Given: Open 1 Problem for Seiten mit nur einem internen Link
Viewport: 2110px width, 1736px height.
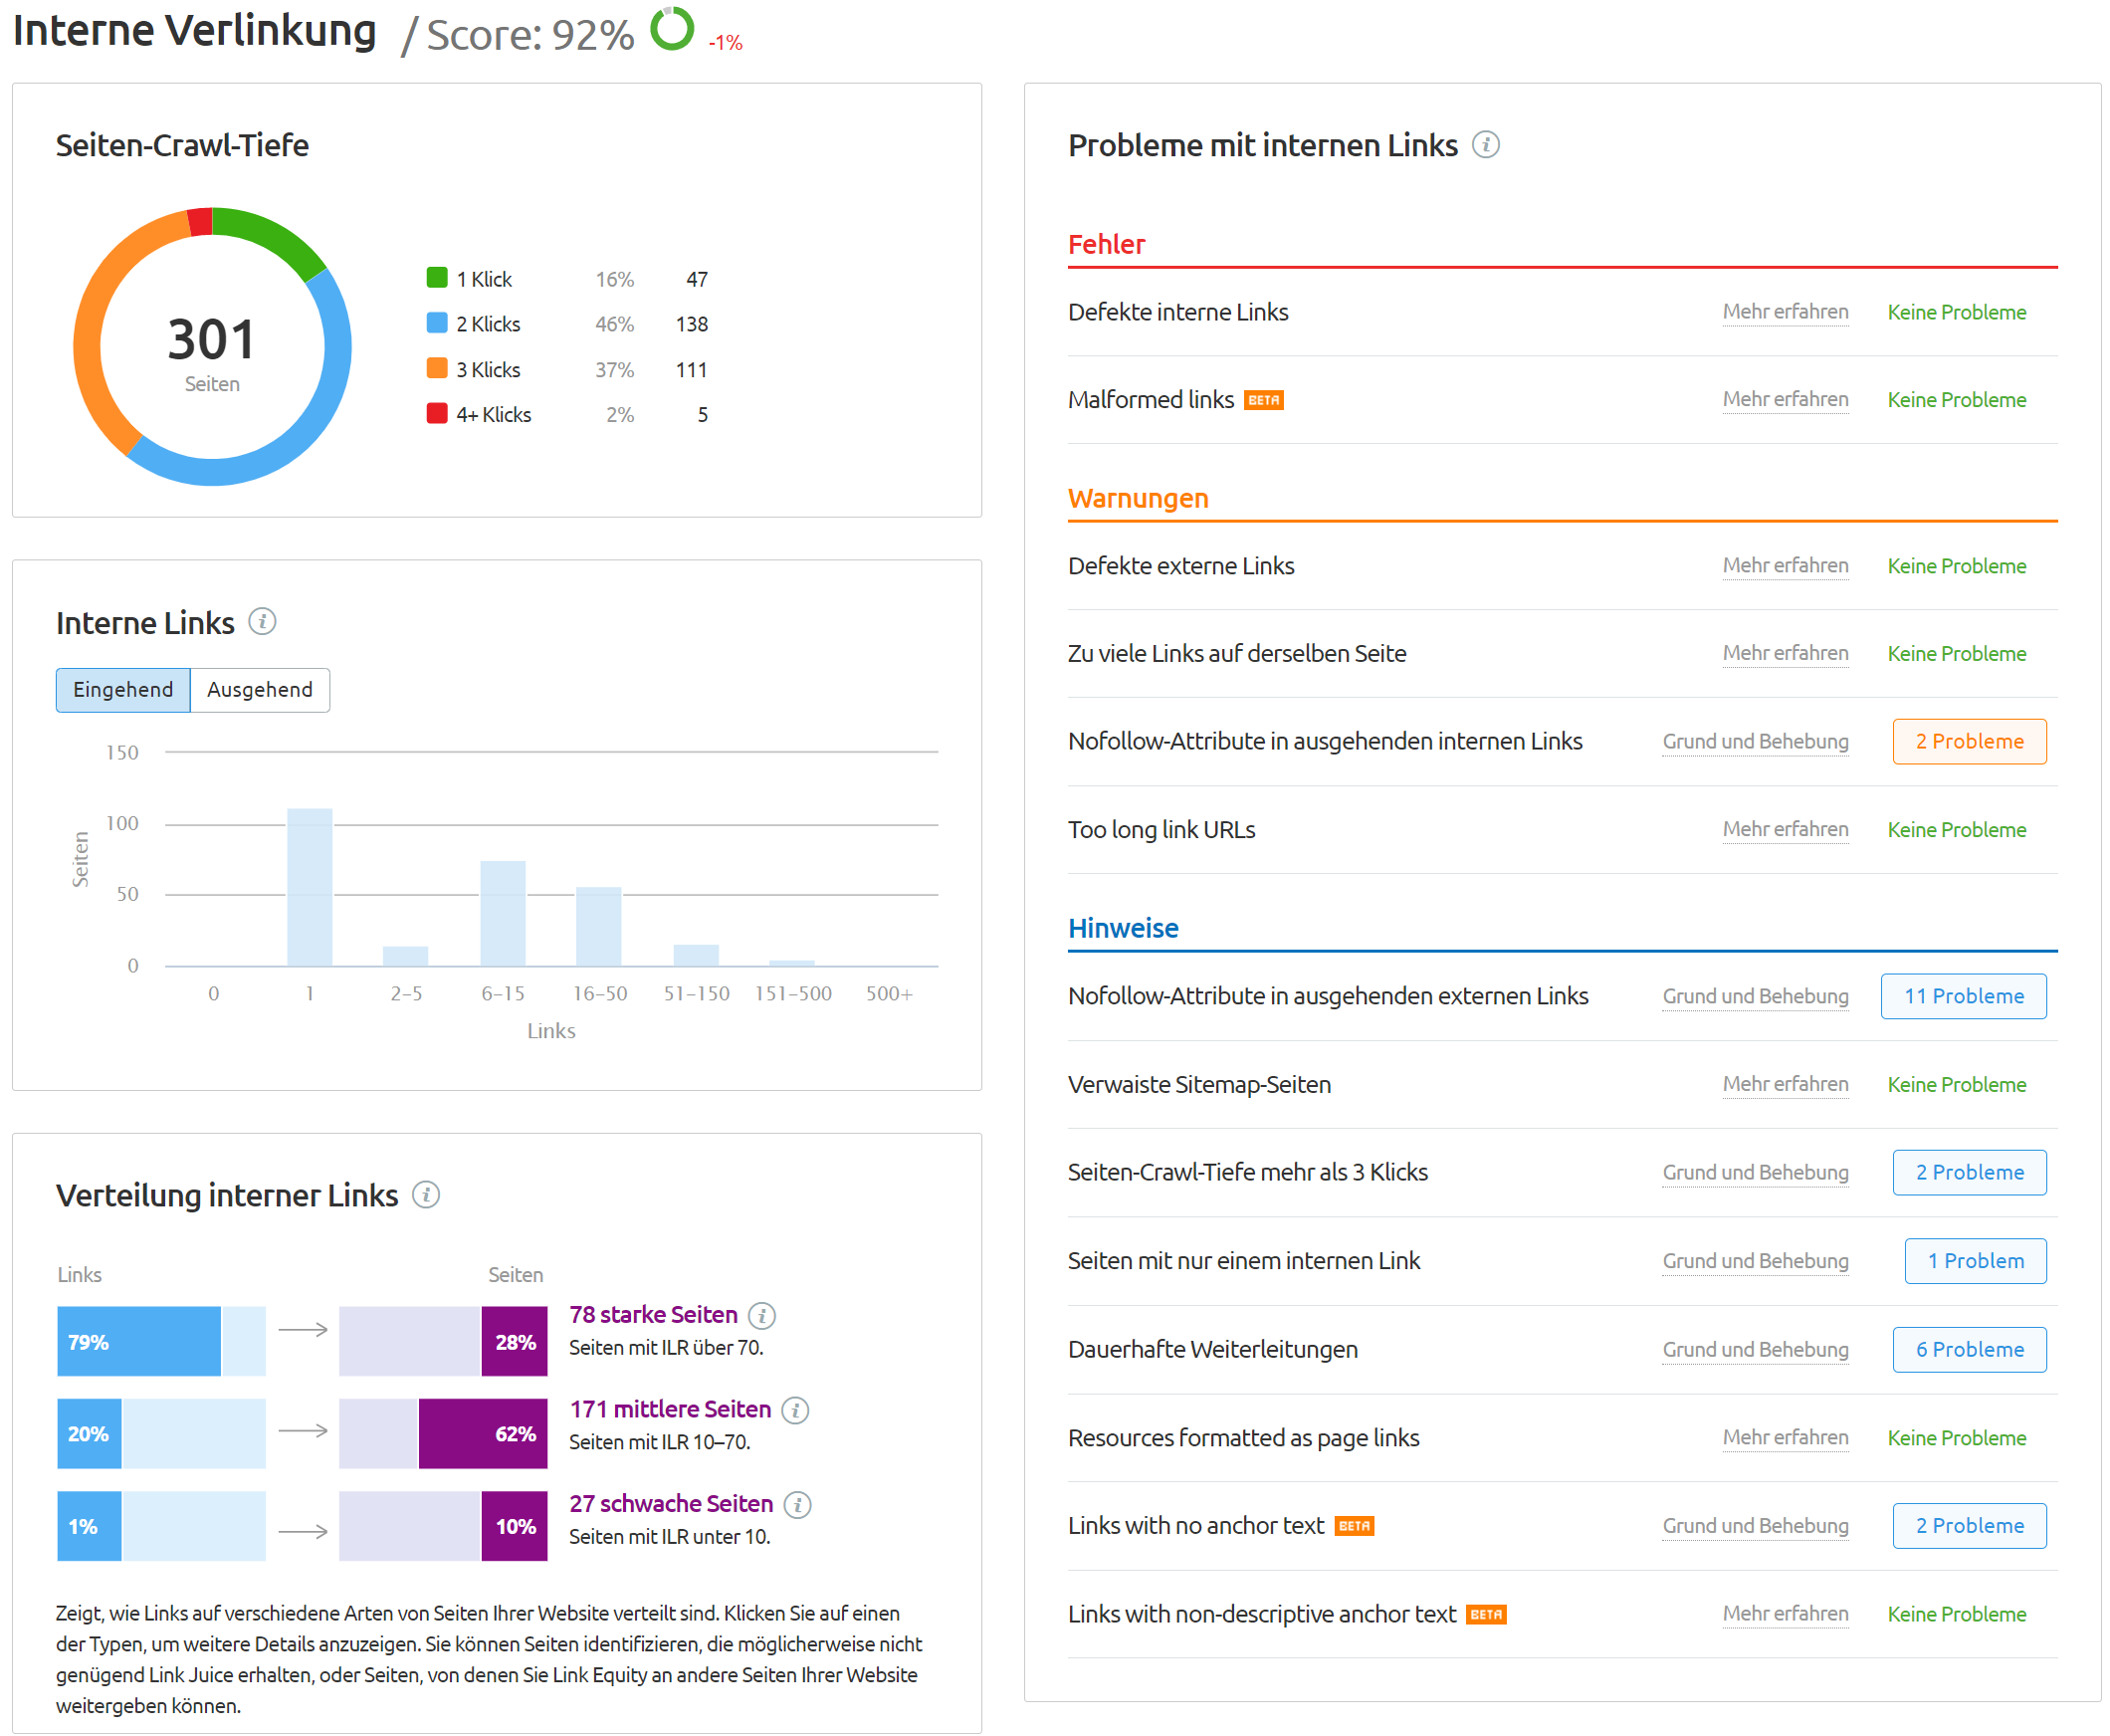Looking at the screenshot, I should click(1975, 1261).
